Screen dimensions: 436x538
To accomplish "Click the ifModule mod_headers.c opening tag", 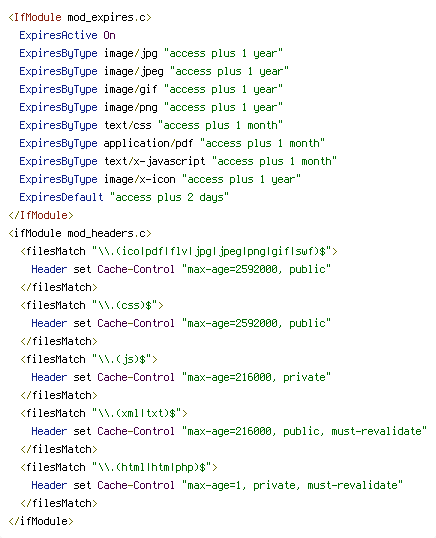I will pyautogui.click(x=80, y=233).
